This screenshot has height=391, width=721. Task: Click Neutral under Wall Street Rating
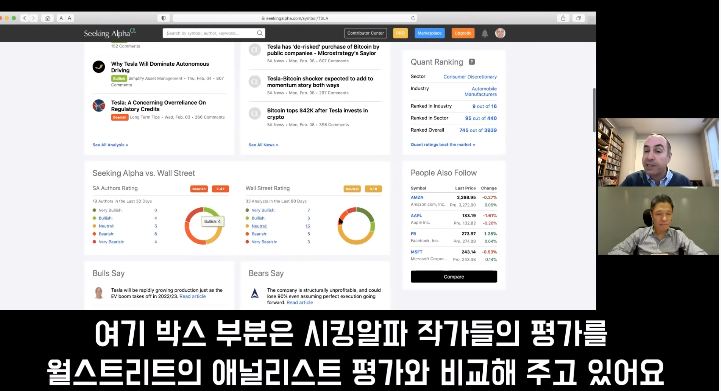tap(259, 226)
